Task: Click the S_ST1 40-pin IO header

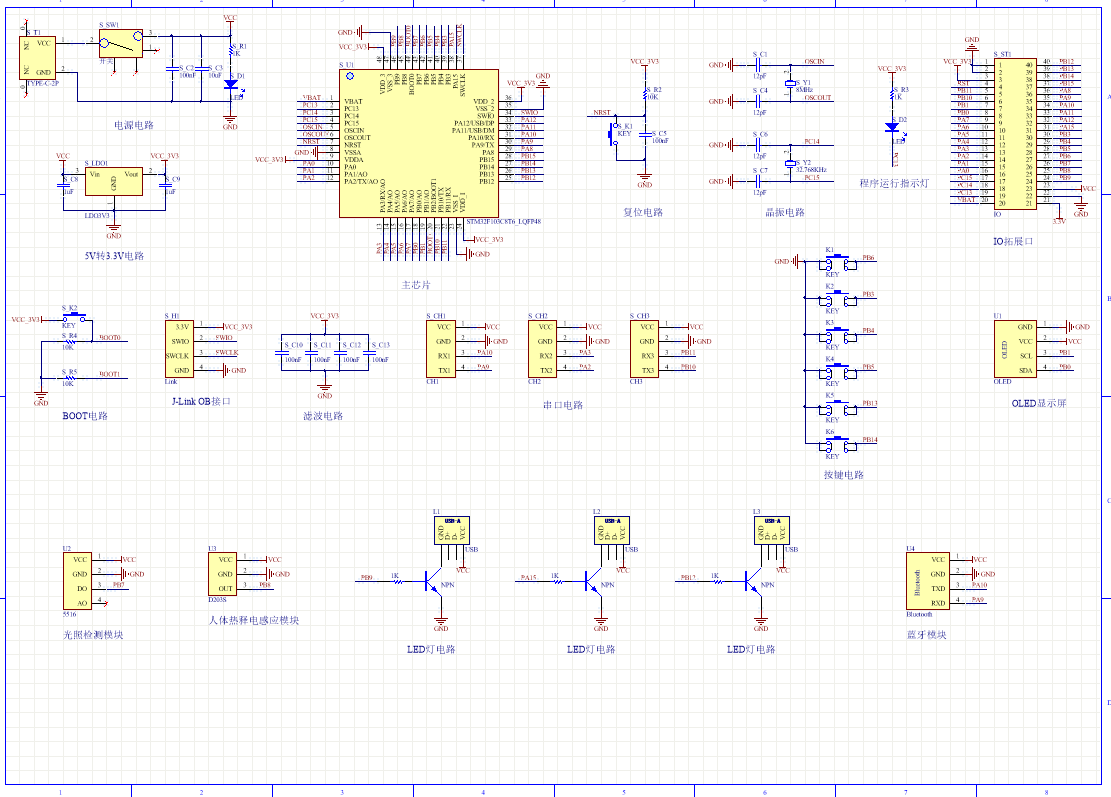Action: tap(1015, 134)
